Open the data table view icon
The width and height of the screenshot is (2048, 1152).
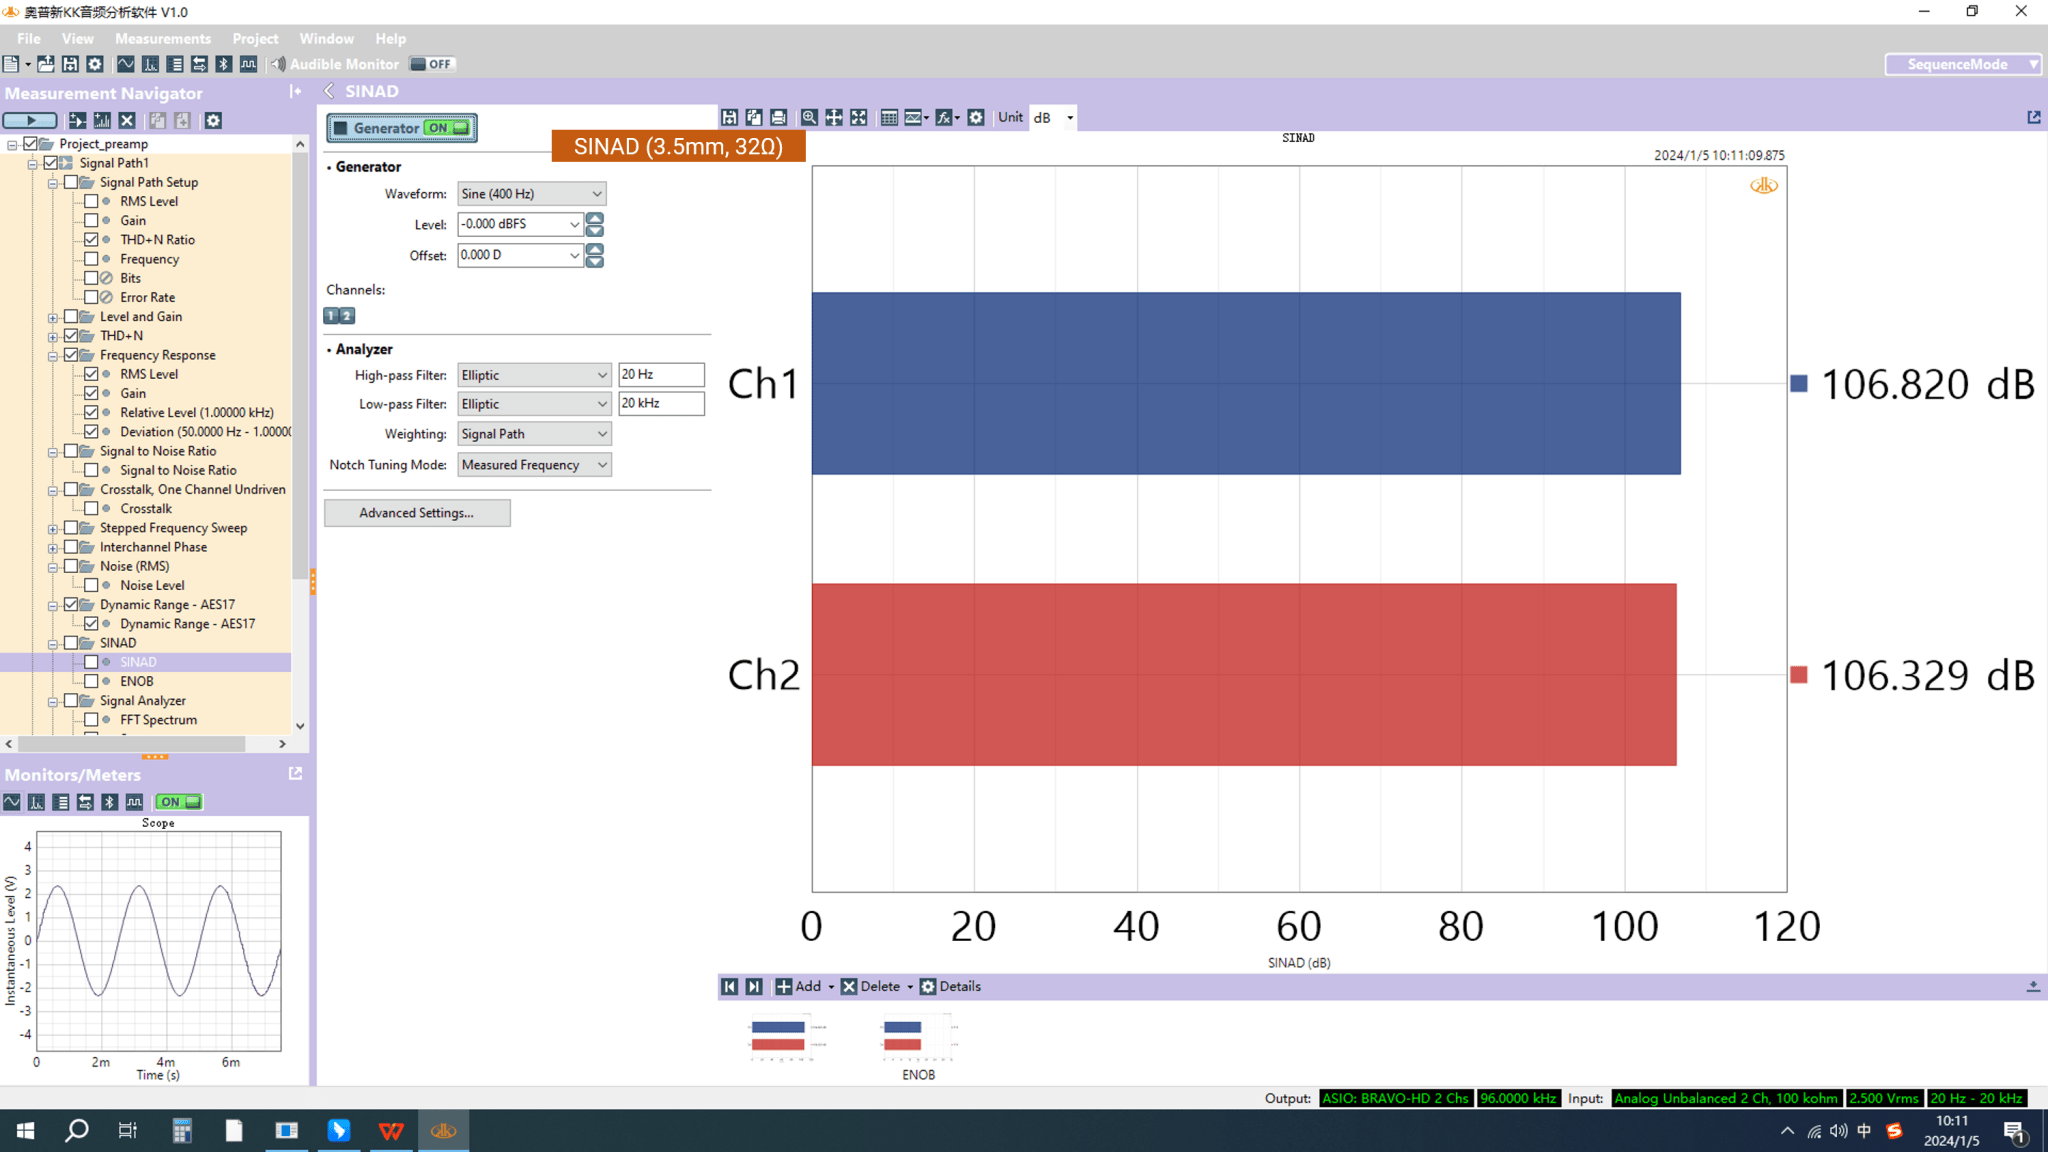tap(888, 117)
